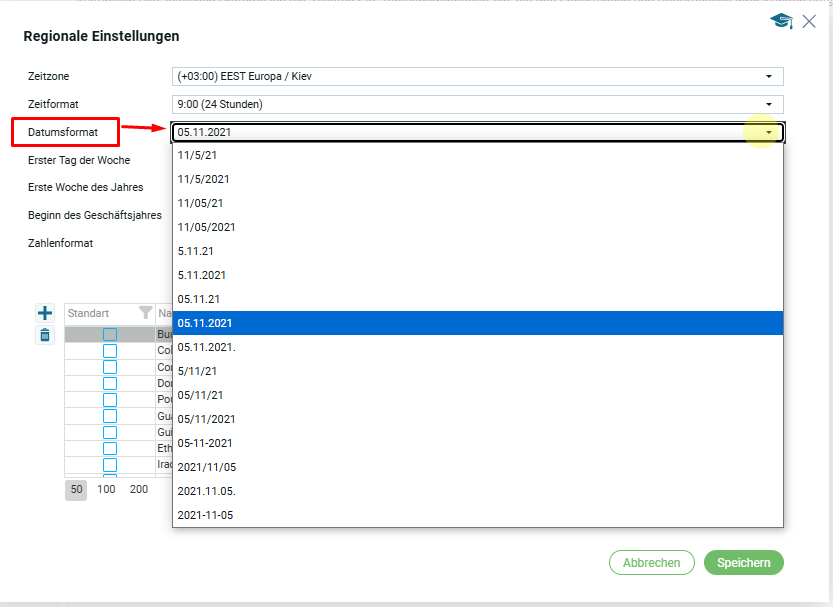The height and width of the screenshot is (607, 833).
Task: Choose the 2021-11-05 date format
Action: (x=205, y=515)
